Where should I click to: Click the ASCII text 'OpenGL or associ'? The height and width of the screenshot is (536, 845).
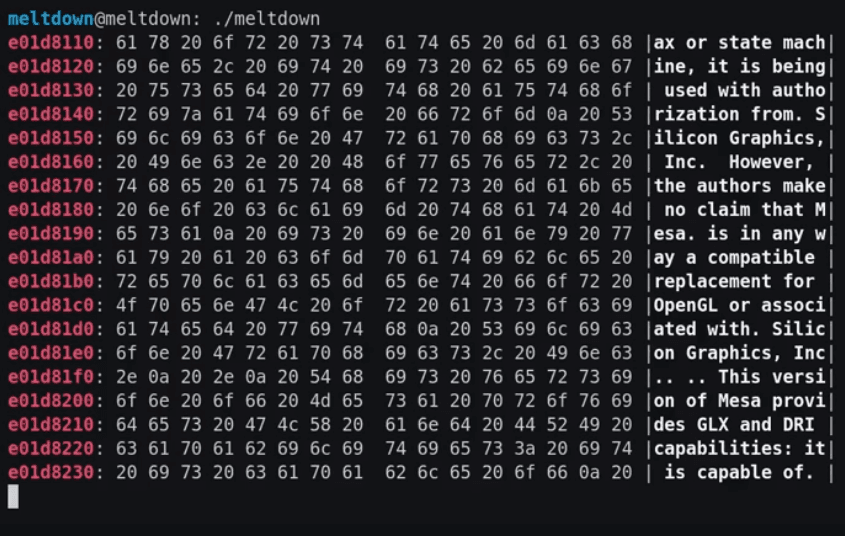click(x=739, y=305)
